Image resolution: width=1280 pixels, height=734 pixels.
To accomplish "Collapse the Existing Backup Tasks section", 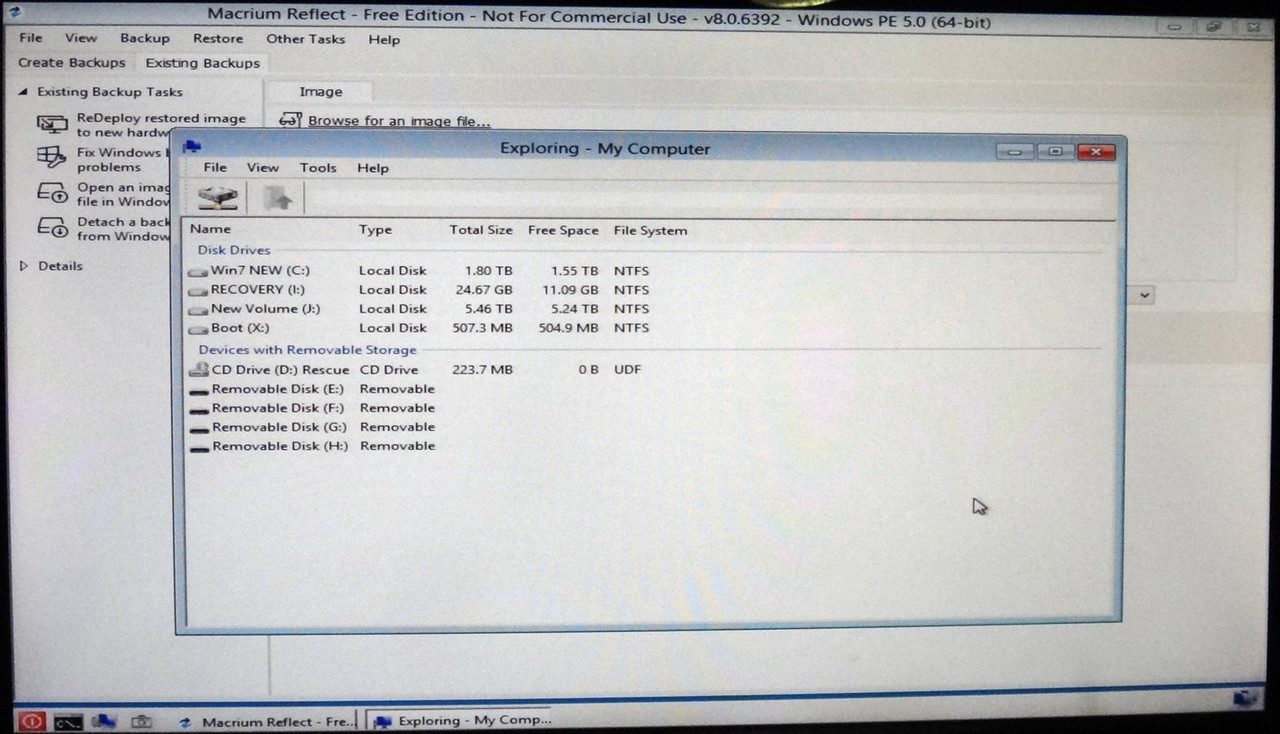I will (23, 92).
